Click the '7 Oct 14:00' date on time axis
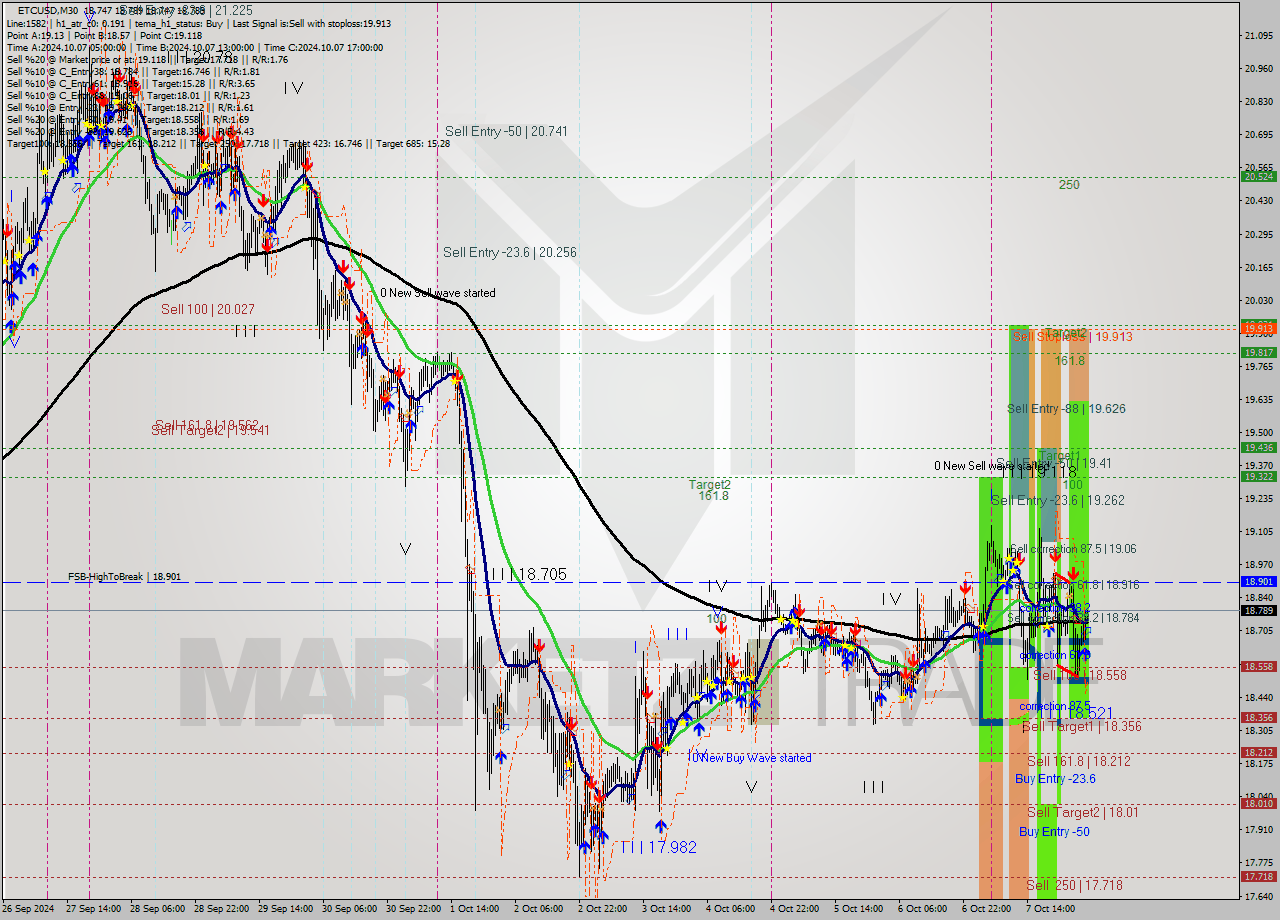Screen dimensions: 1280x920 click(1050, 909)
